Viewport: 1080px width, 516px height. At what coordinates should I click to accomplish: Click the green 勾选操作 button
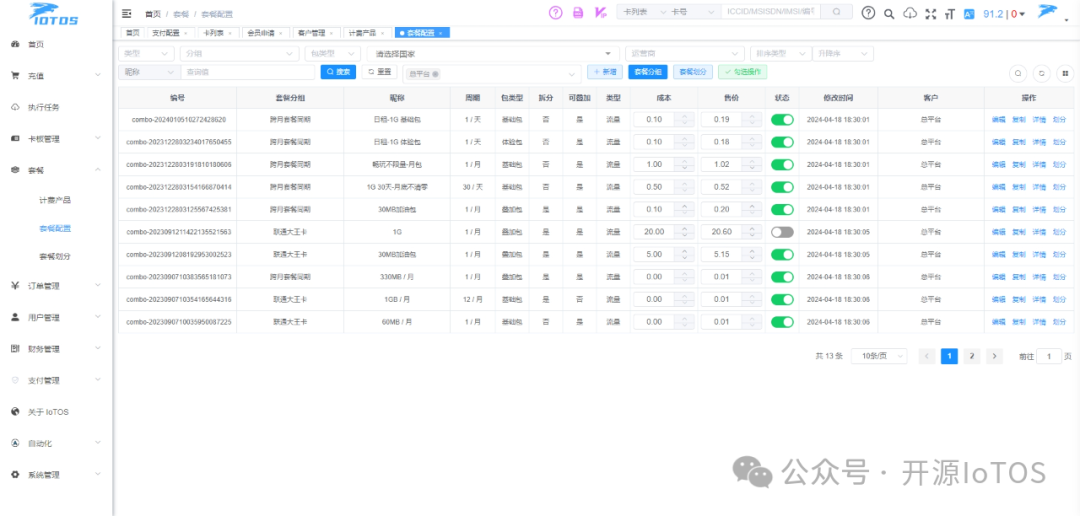click(742, 72)
